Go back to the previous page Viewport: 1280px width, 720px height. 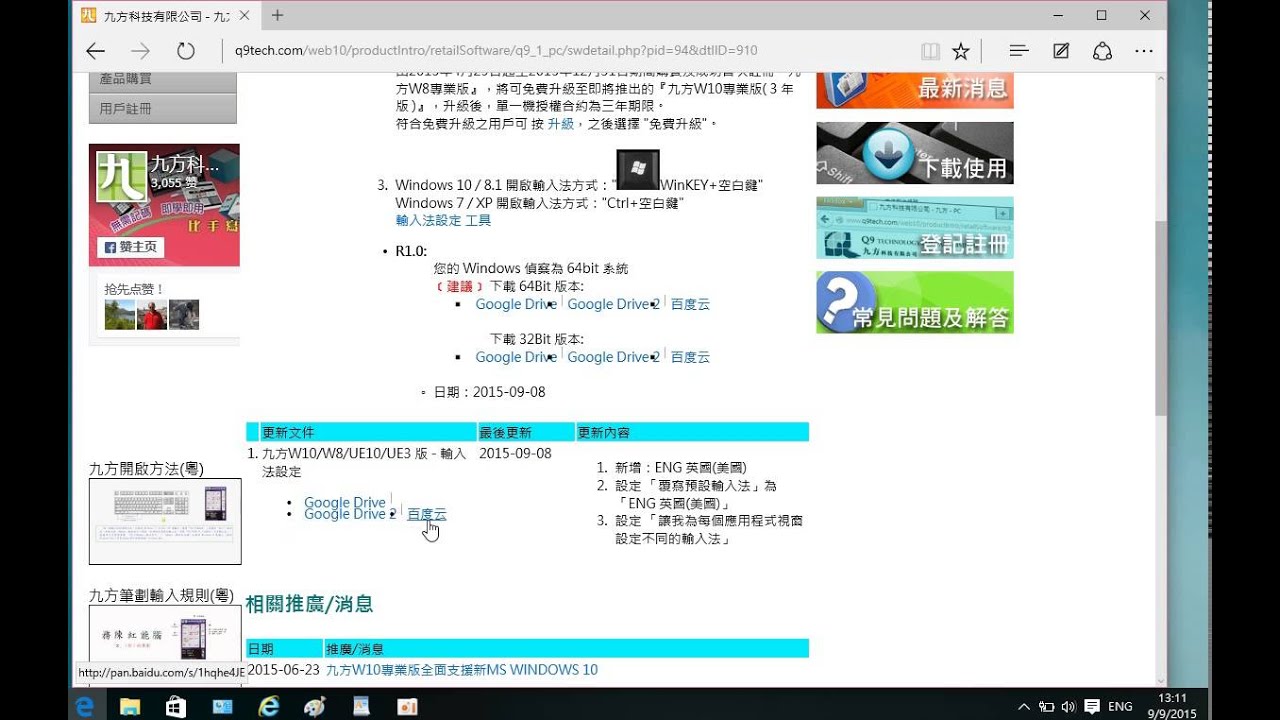(x=95, y=51)
